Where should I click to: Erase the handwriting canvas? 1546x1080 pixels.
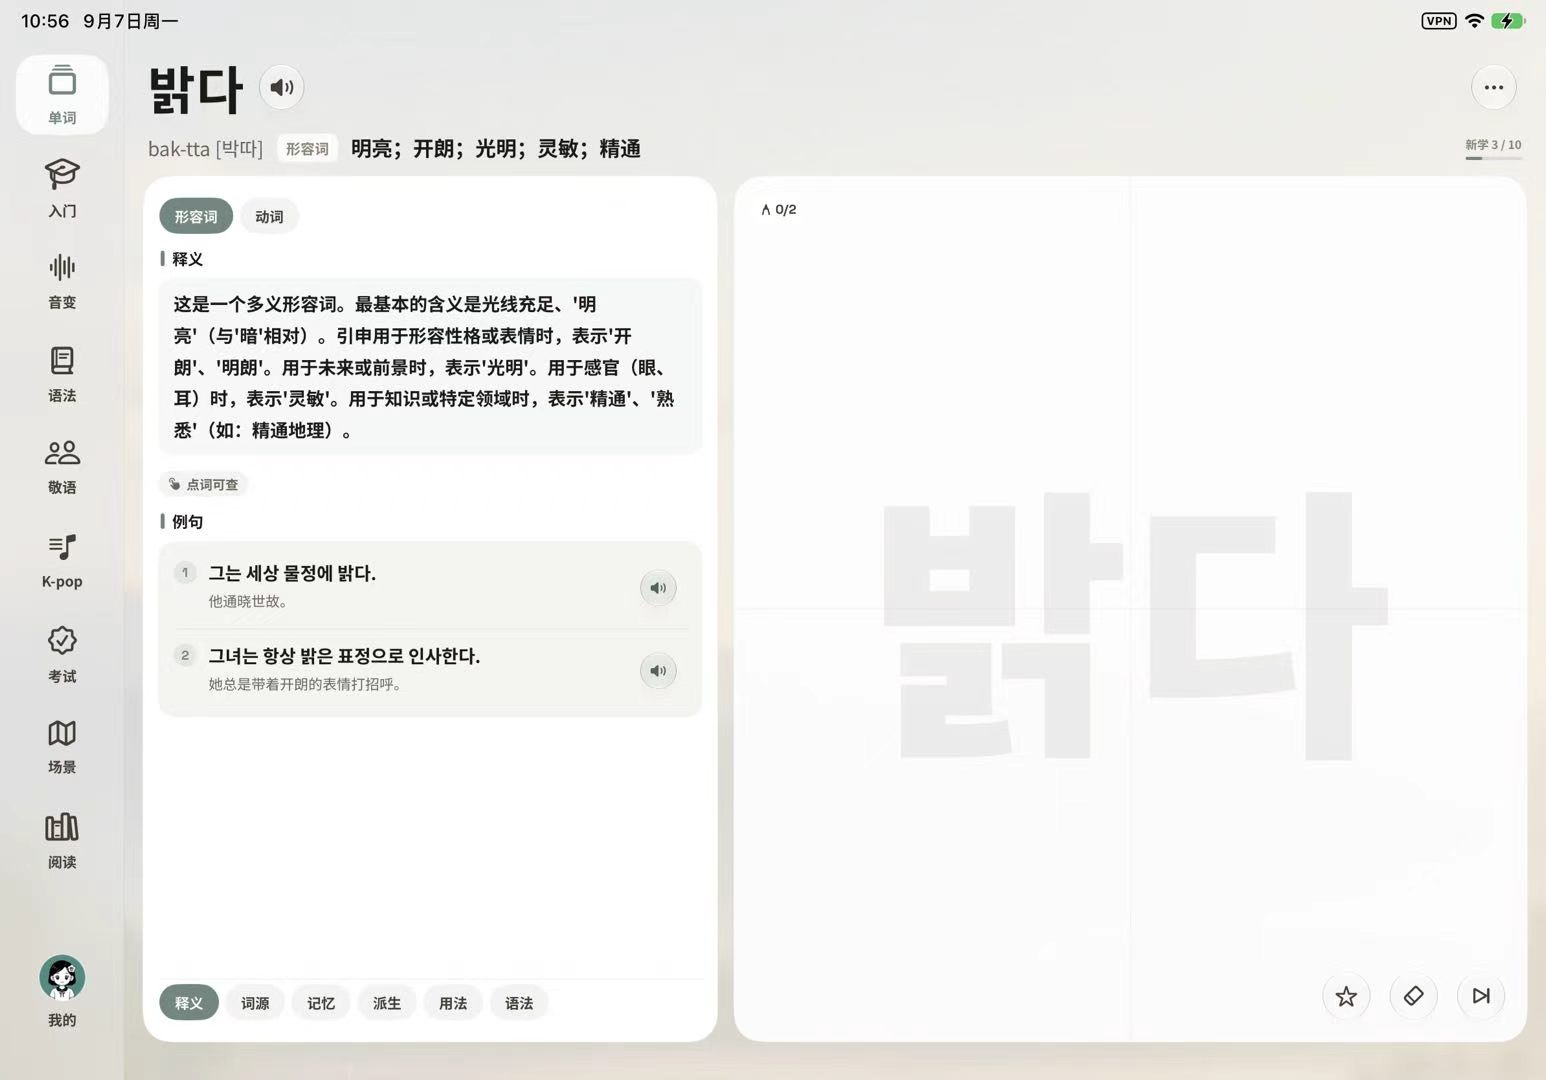coord(1414,996)
